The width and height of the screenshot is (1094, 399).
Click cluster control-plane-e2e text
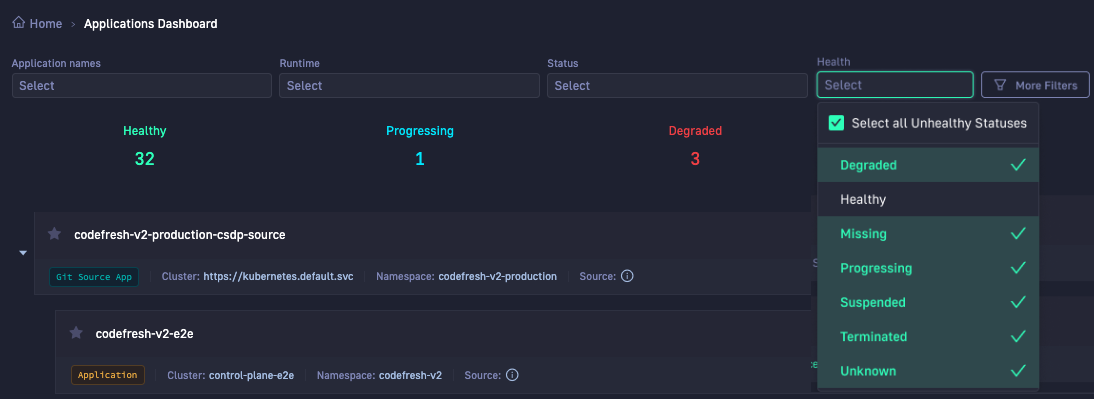251,375
